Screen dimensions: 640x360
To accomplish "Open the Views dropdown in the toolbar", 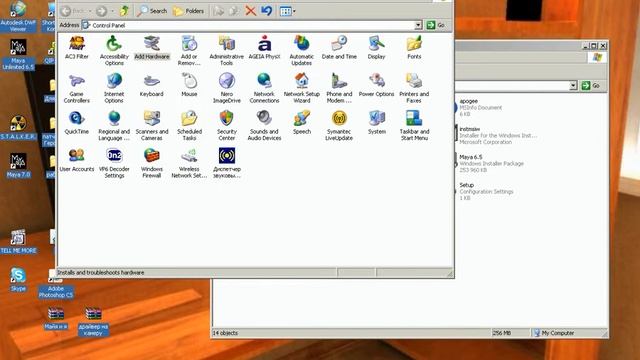I will point(287,11).
